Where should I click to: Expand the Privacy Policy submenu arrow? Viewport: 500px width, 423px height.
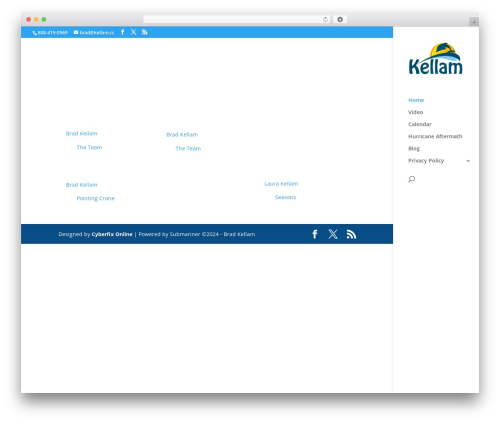pos(468,161)
